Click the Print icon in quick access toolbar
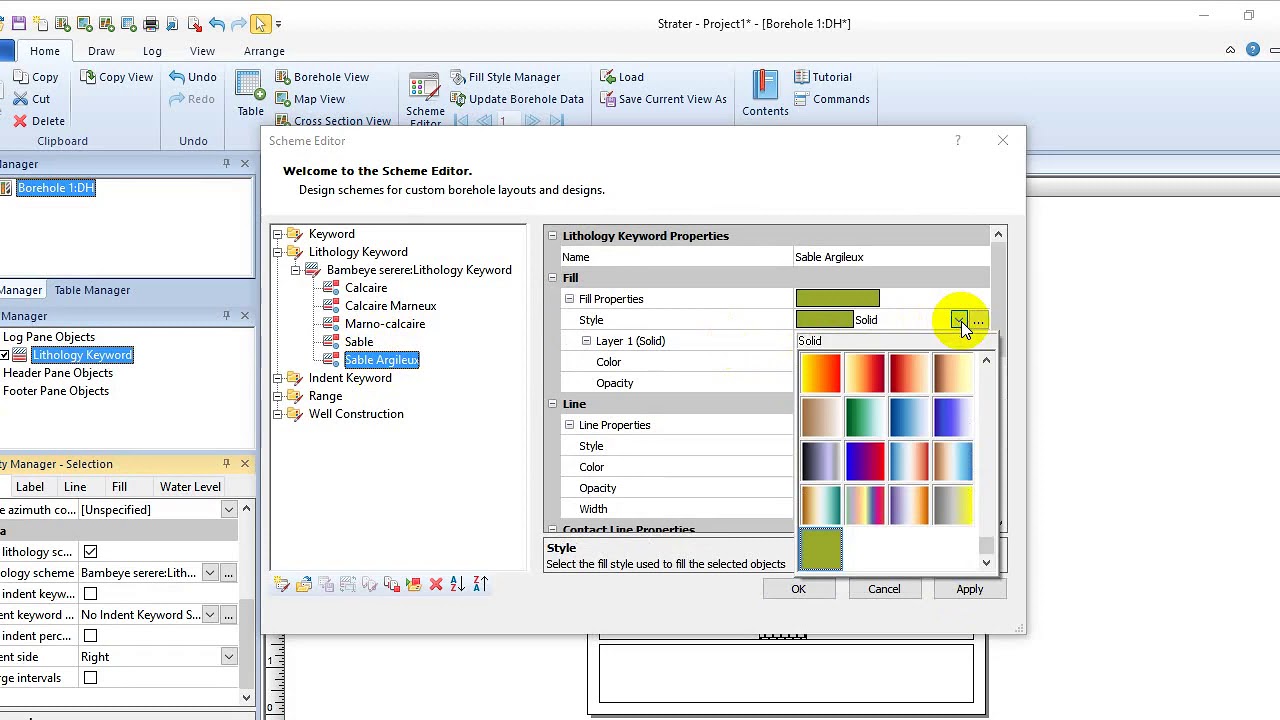The height and width of the screenshot is (720, 1280). coord(151,23)
